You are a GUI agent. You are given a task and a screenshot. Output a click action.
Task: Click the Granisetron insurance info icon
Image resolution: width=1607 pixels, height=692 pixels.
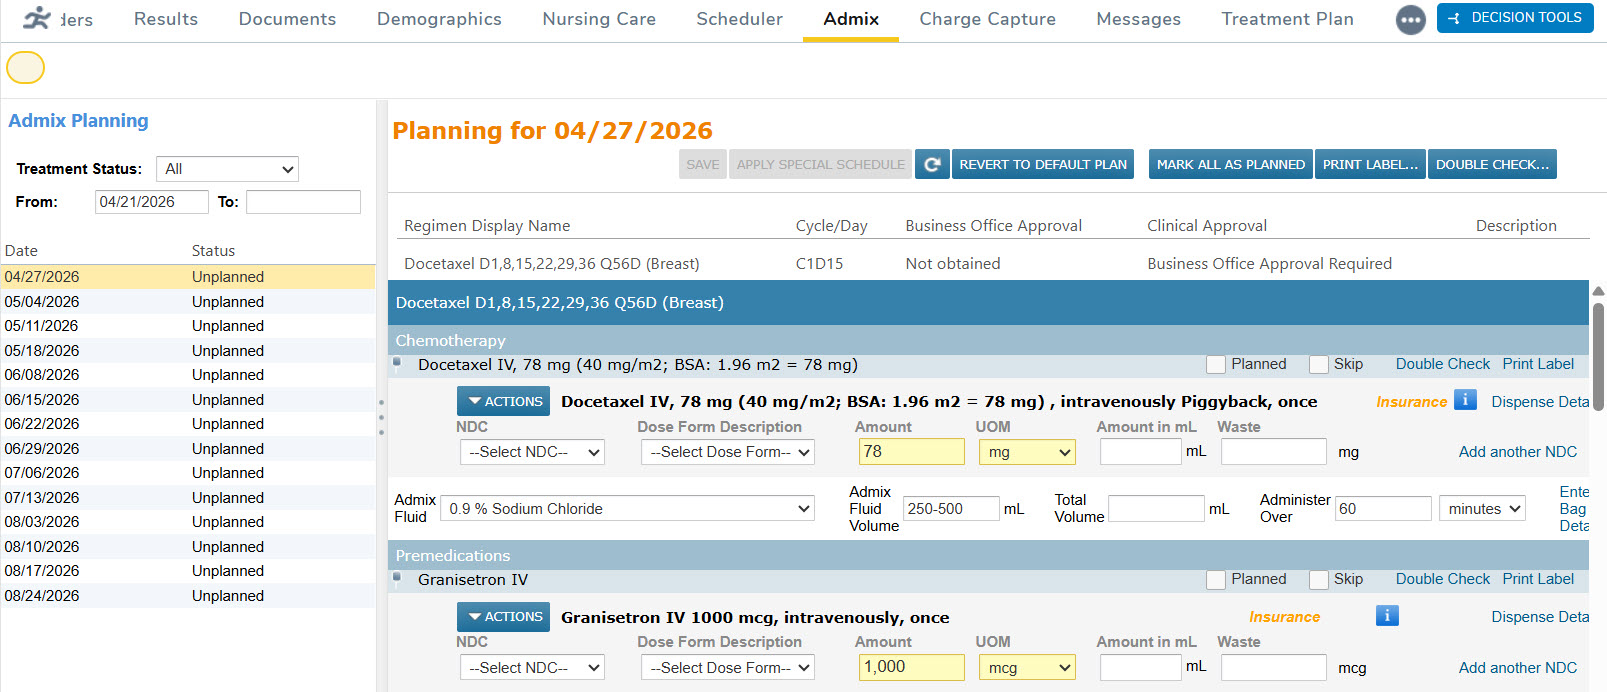[x=1387, y=616]
